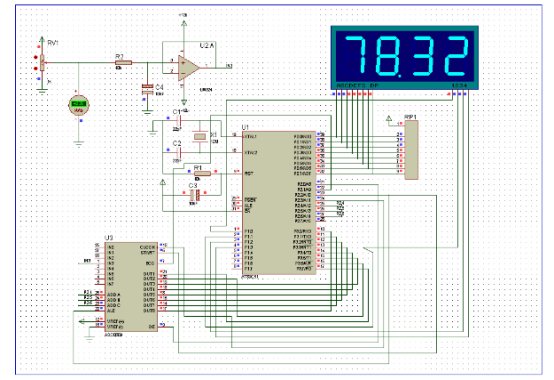This screenshot has height=380, width=554.
Task: Select the R1 reset resistor
Action: [x=202, y=173]
